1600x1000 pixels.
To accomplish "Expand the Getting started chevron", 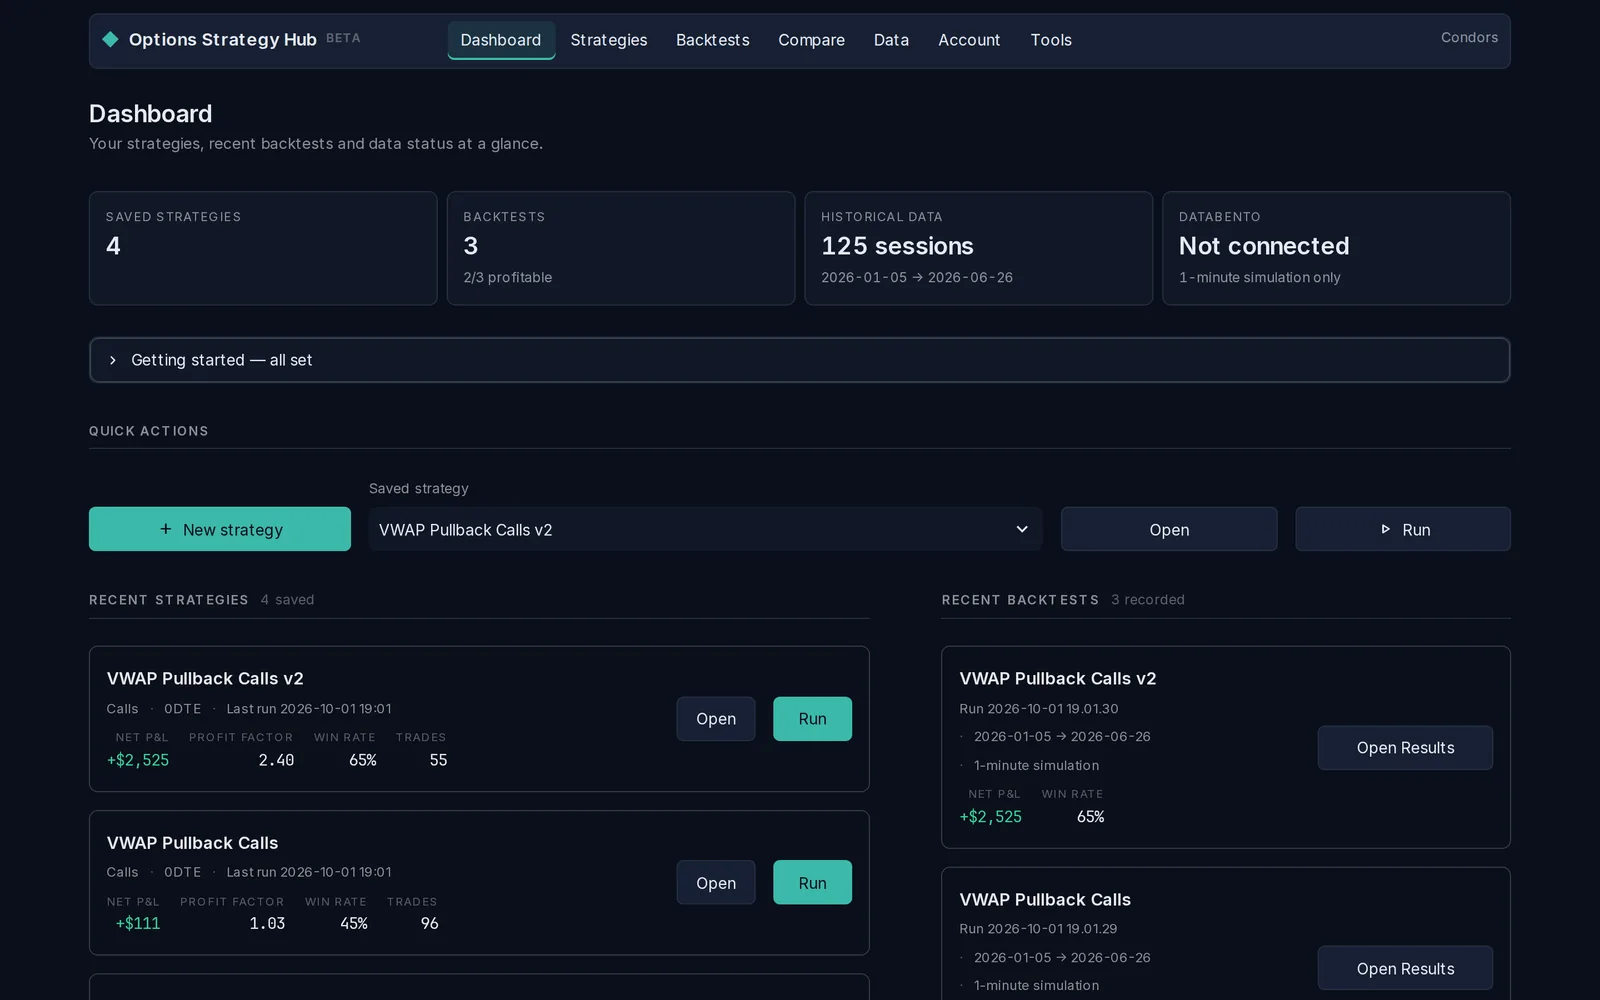I will click(x=113, y=360).
